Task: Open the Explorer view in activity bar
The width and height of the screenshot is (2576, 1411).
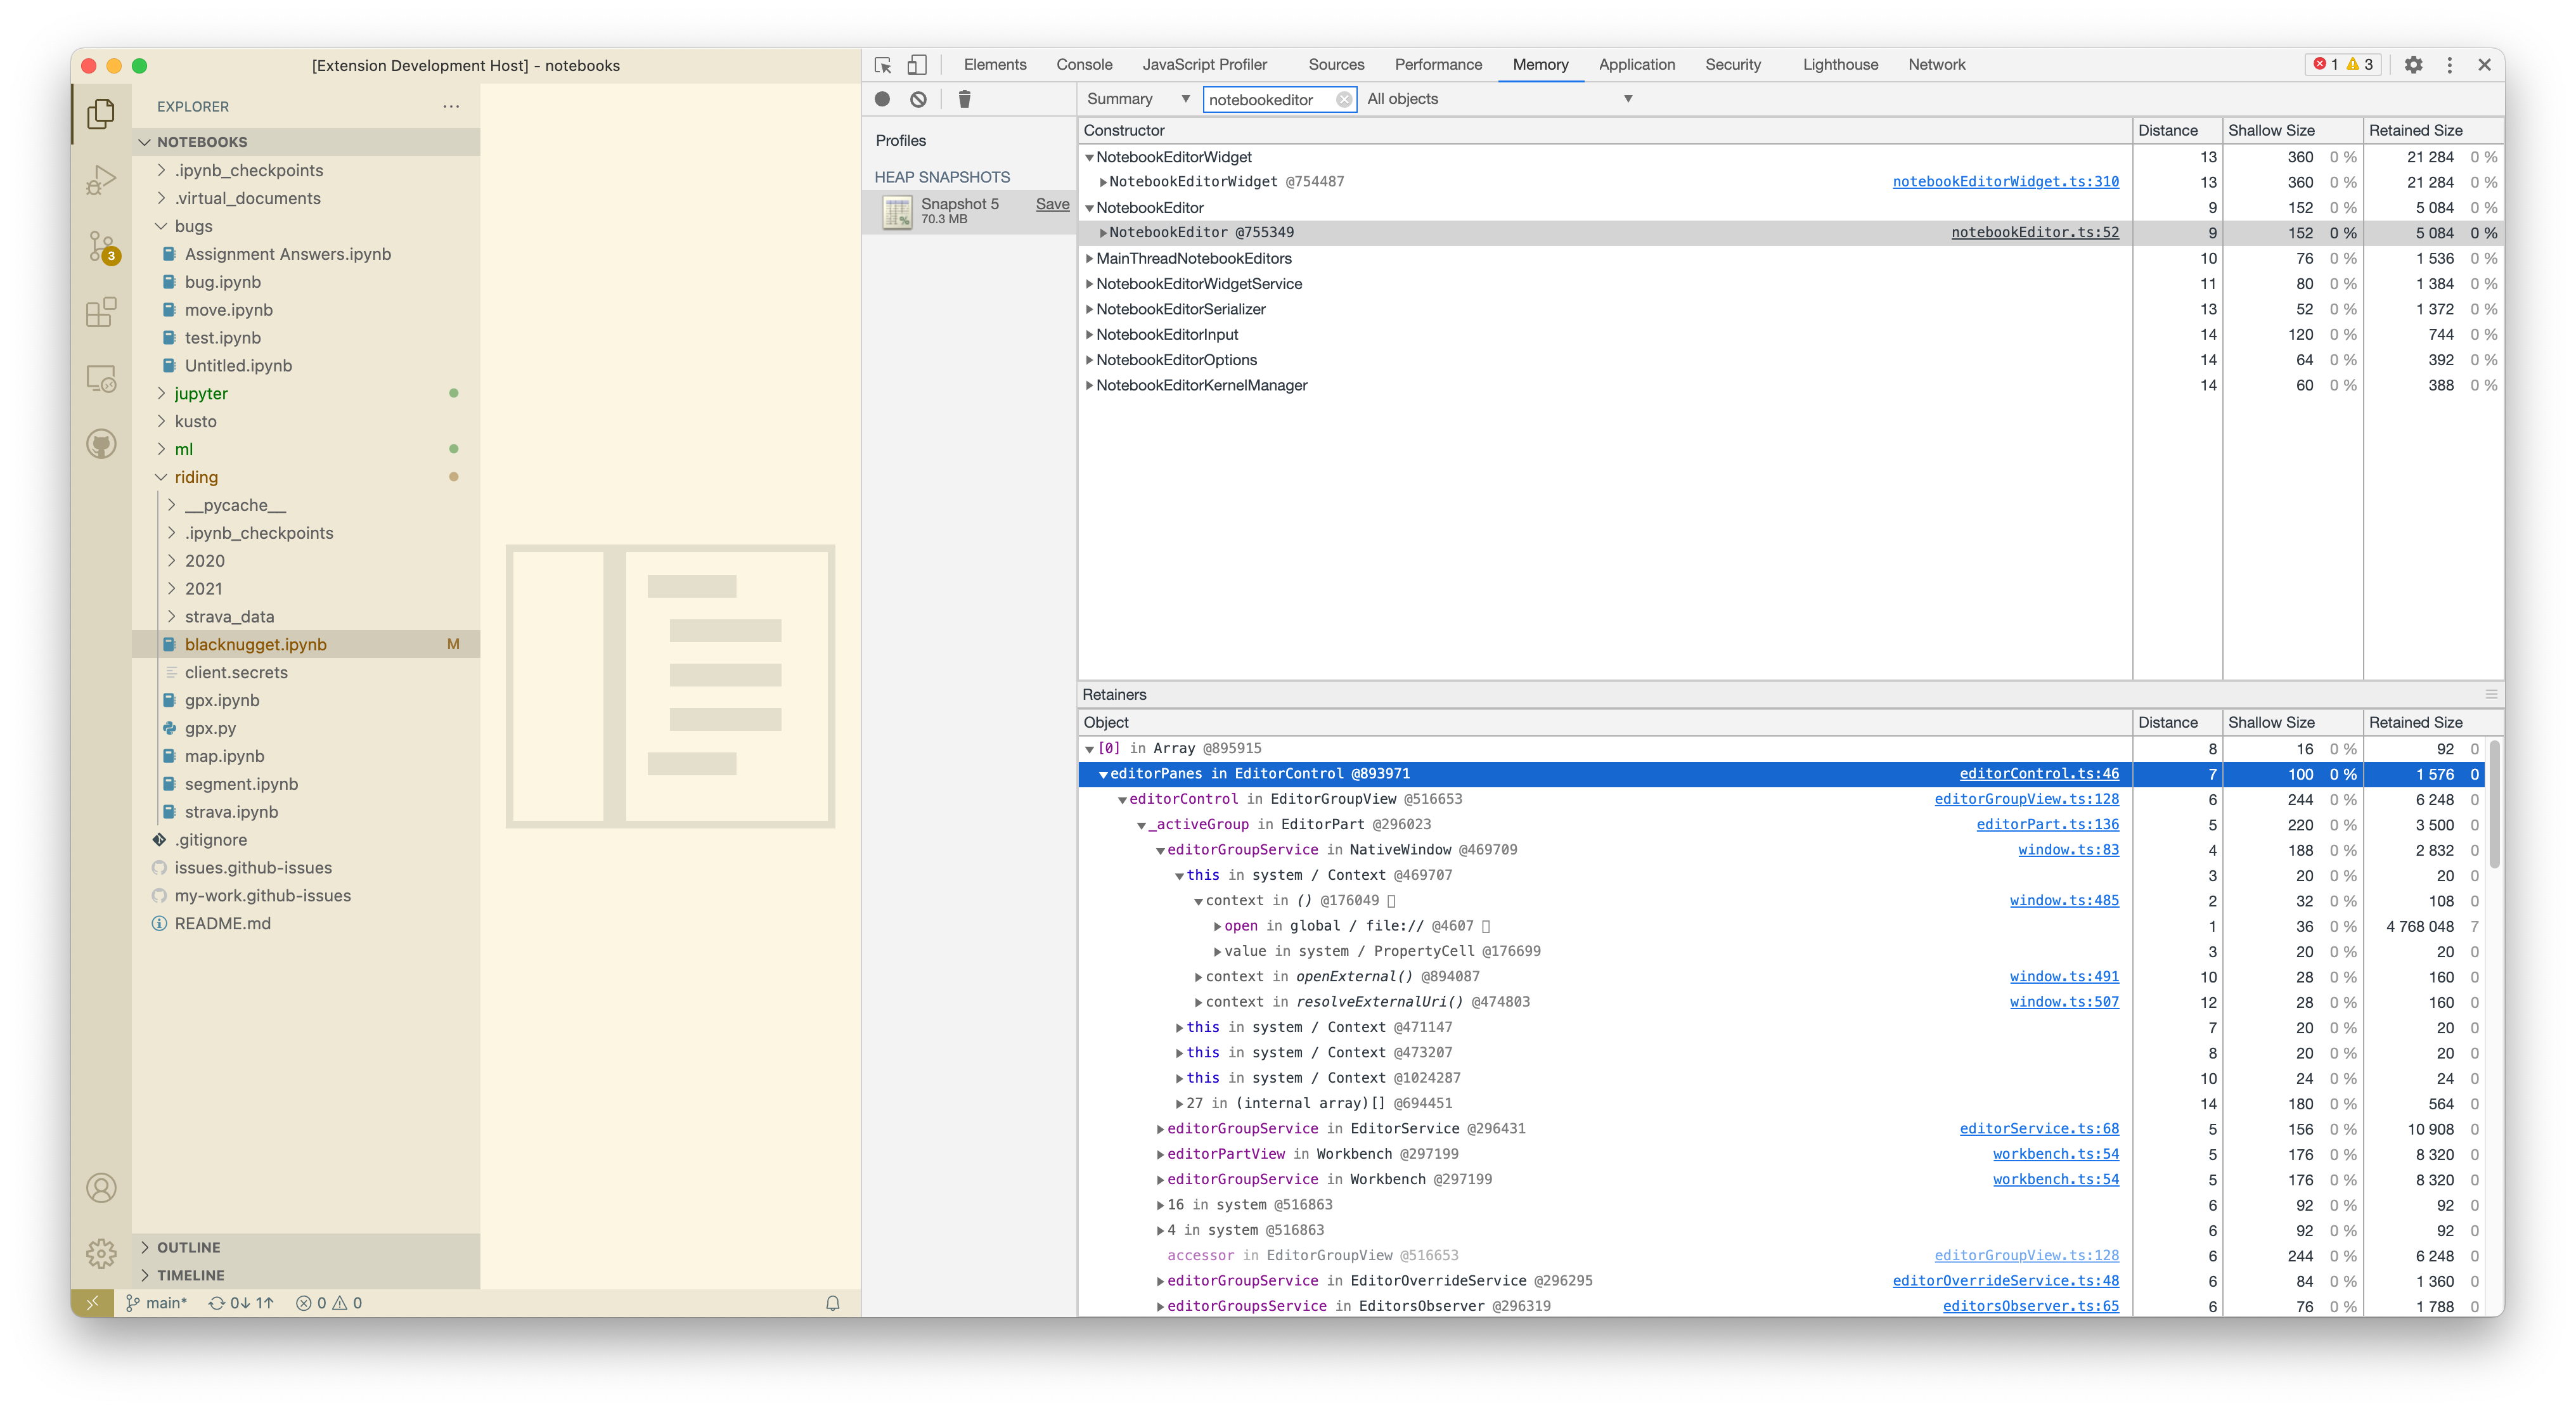Action: (x=101, y=114)
